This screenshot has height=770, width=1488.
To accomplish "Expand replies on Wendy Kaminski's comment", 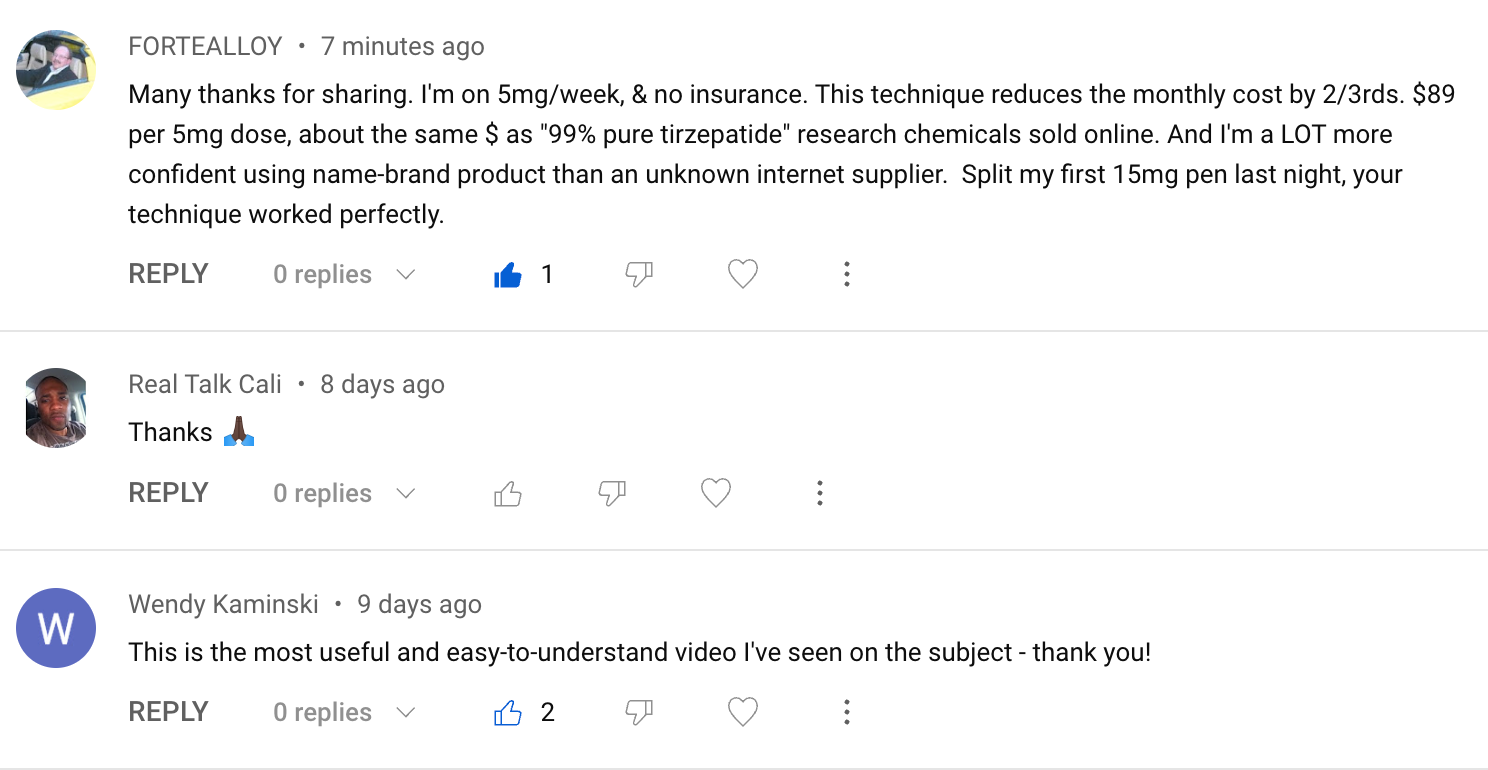I will click(x=344, y=712).
